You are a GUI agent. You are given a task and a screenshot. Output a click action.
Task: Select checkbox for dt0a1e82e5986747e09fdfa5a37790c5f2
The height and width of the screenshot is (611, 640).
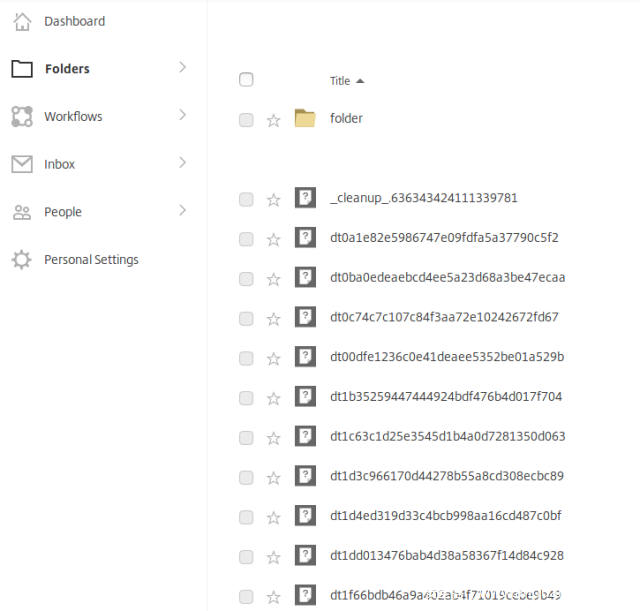246,239
